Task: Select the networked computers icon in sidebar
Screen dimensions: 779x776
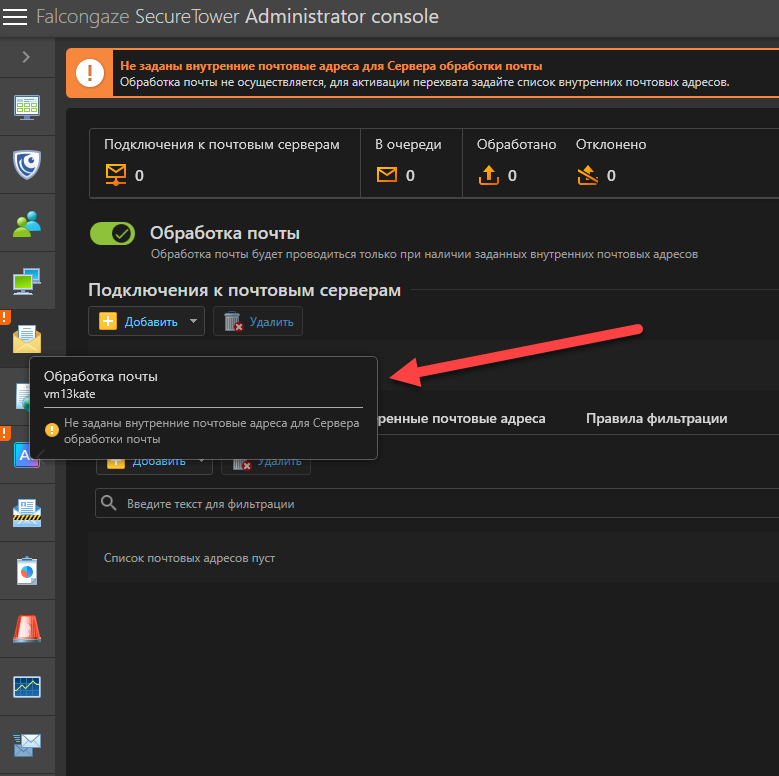Action: click(x=27, y=282)
